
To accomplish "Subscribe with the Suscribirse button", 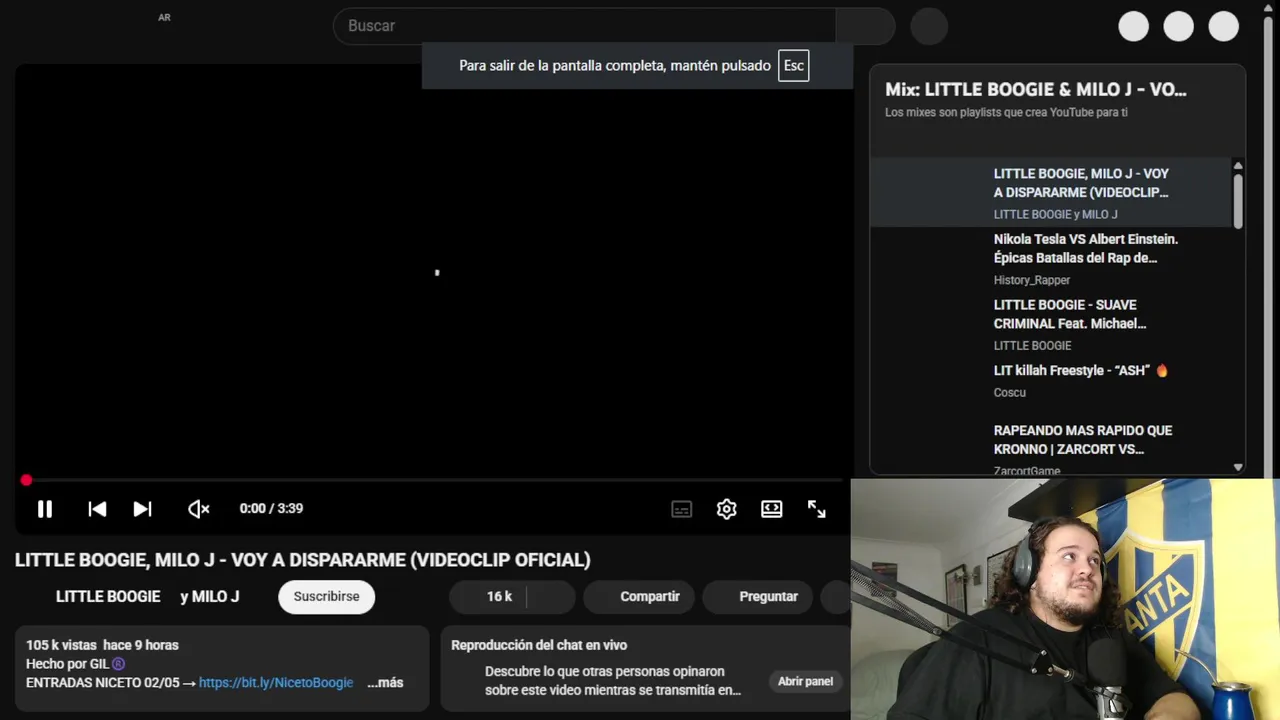I will (x=326, y=597).
